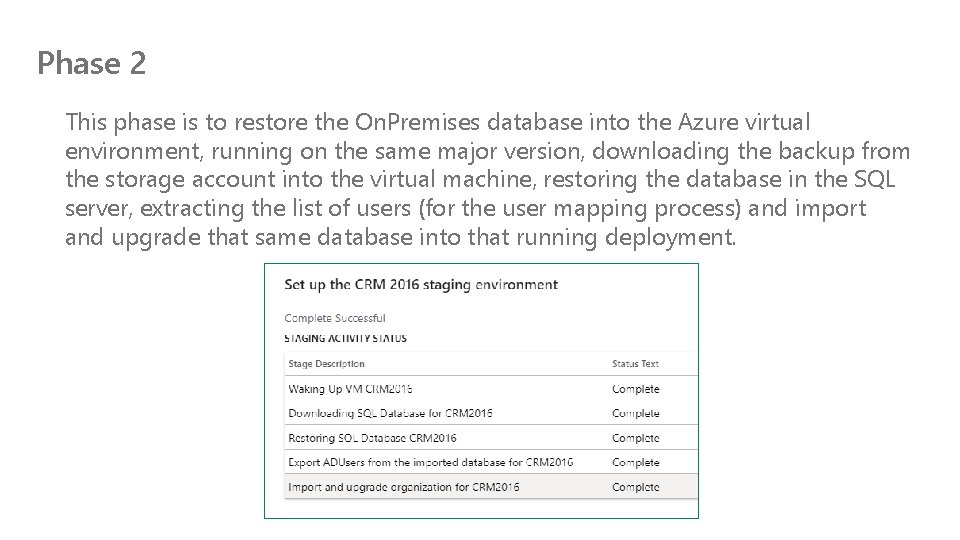Click "Azure virtual" in the description paragraph
The height and width of the screenshot is (540, 960).
744,122
